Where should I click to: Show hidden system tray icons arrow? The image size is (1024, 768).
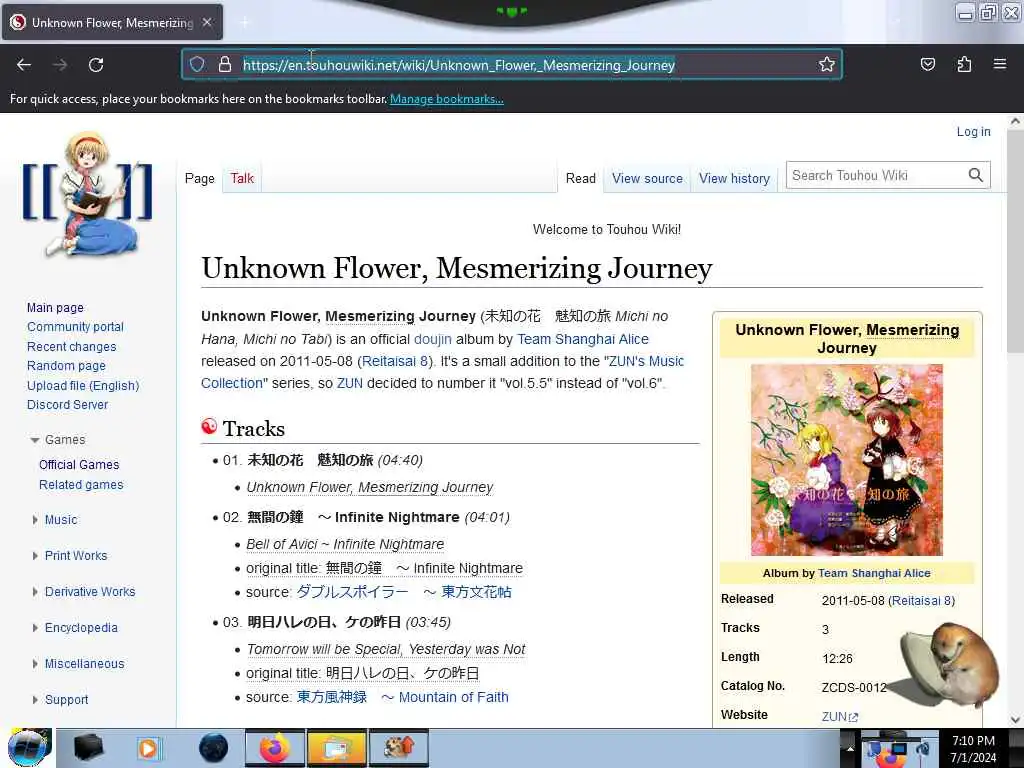(850, 748)
